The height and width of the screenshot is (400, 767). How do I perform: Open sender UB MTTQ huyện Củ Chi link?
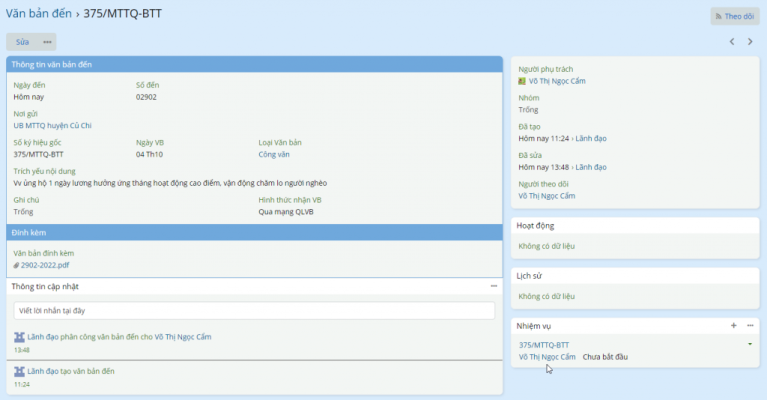click(x=52, y=126)
